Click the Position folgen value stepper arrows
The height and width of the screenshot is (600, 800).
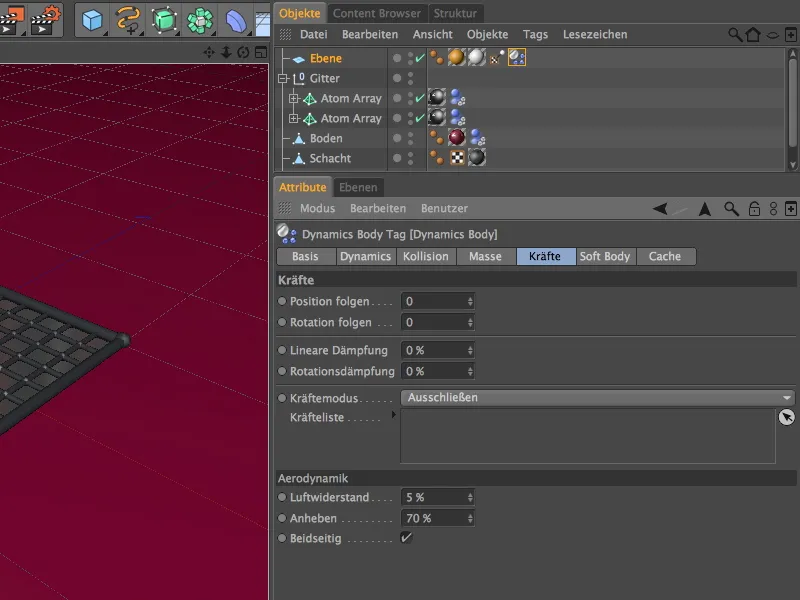[x=470, y=302]
